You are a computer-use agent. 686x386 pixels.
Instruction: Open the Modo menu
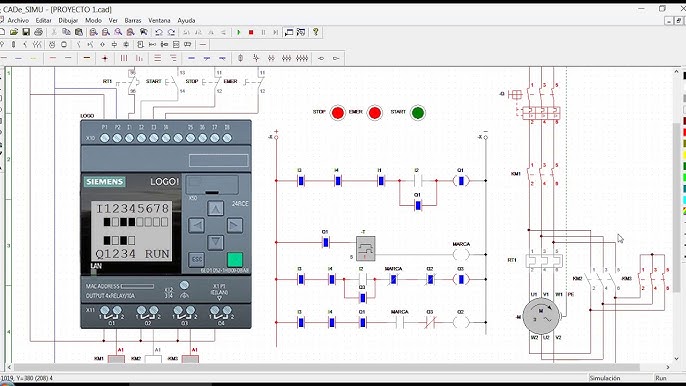(x=93, y=21)
